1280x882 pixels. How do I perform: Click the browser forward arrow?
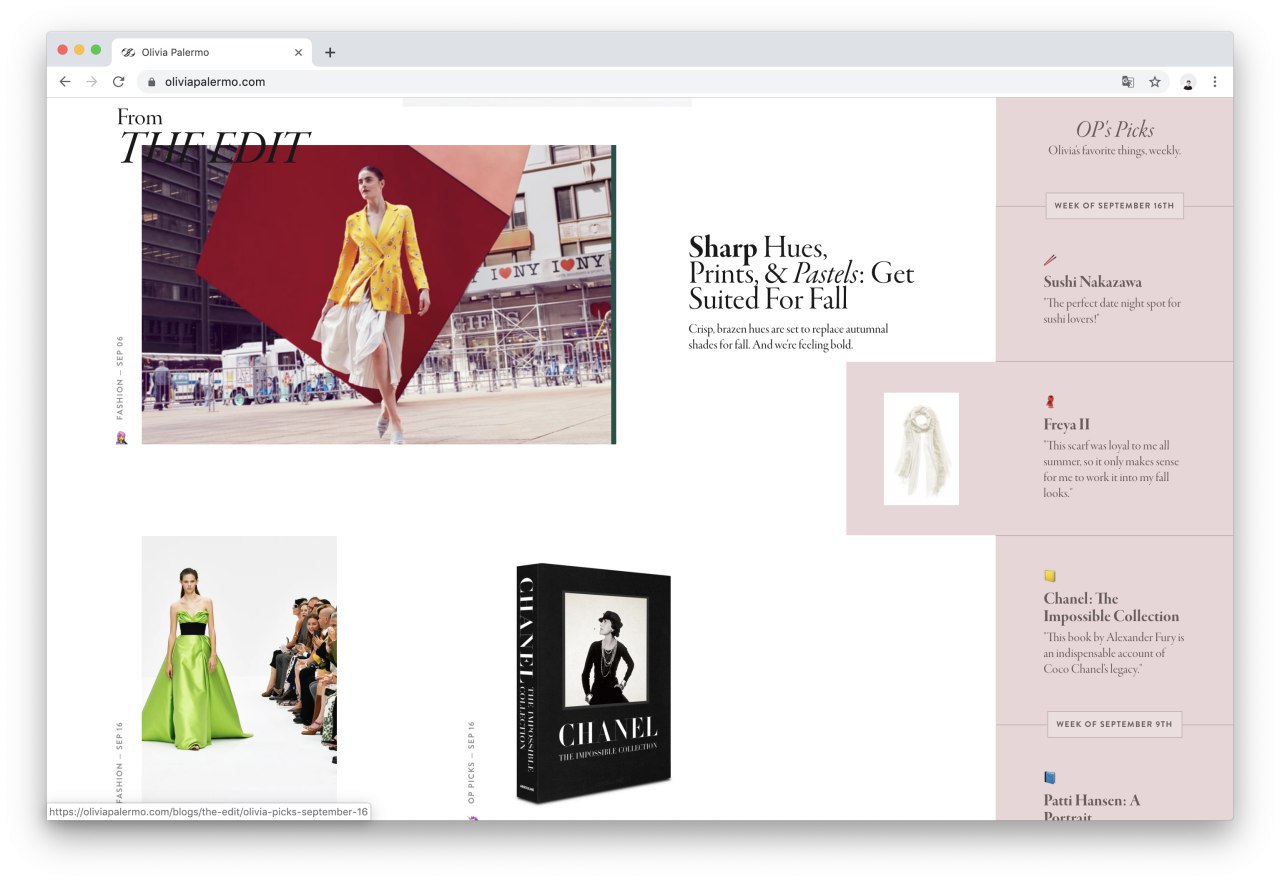point(92,82)
